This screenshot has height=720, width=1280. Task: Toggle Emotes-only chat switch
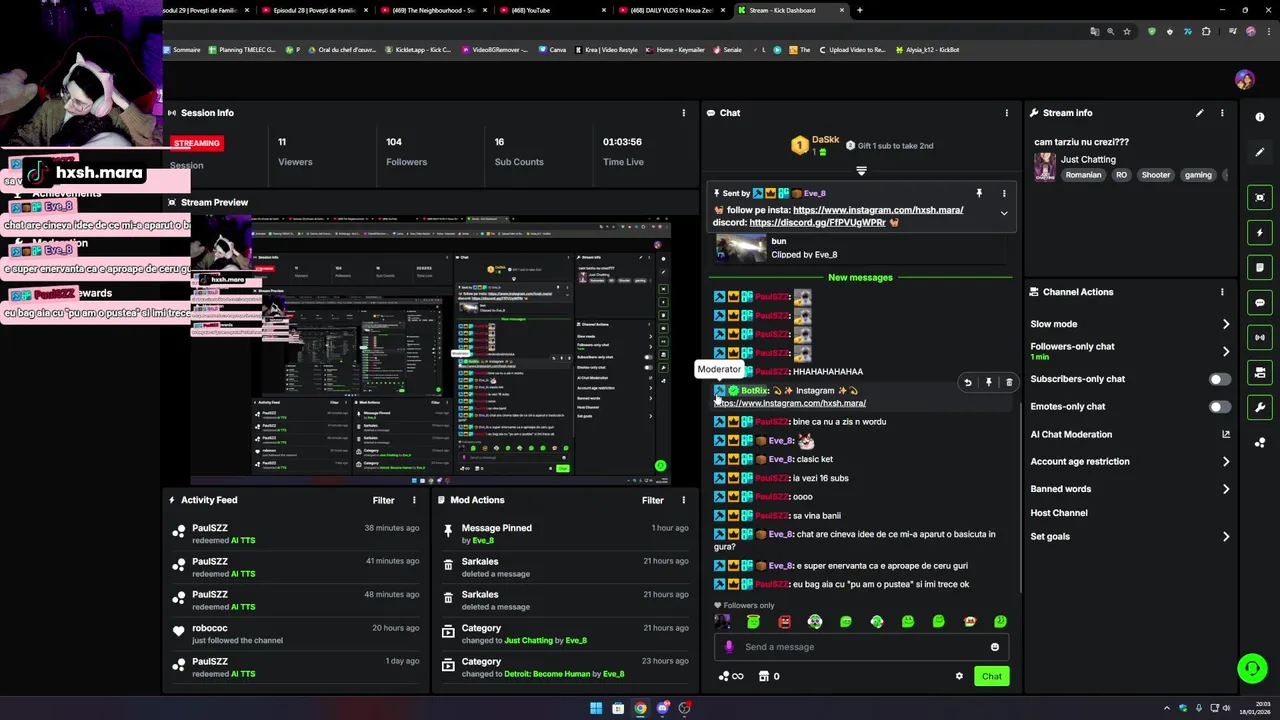(1219, 407)
